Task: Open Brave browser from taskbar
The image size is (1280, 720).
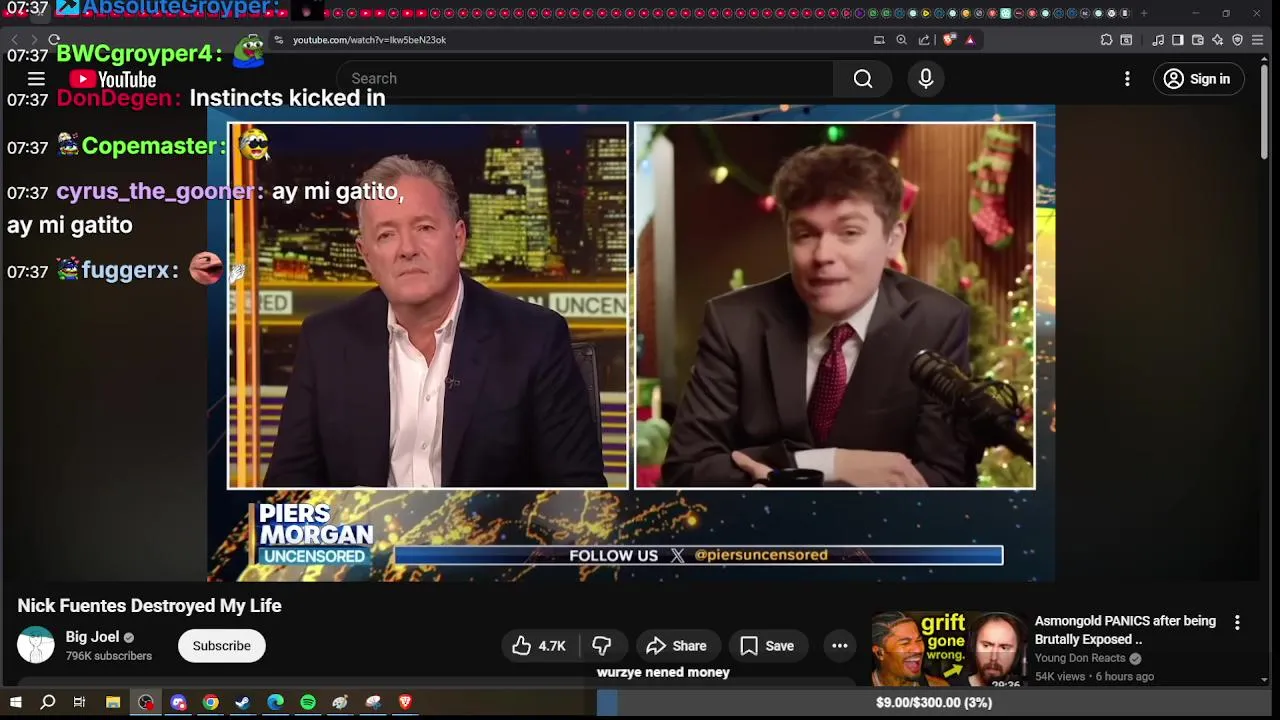Action: pos(405,703)
